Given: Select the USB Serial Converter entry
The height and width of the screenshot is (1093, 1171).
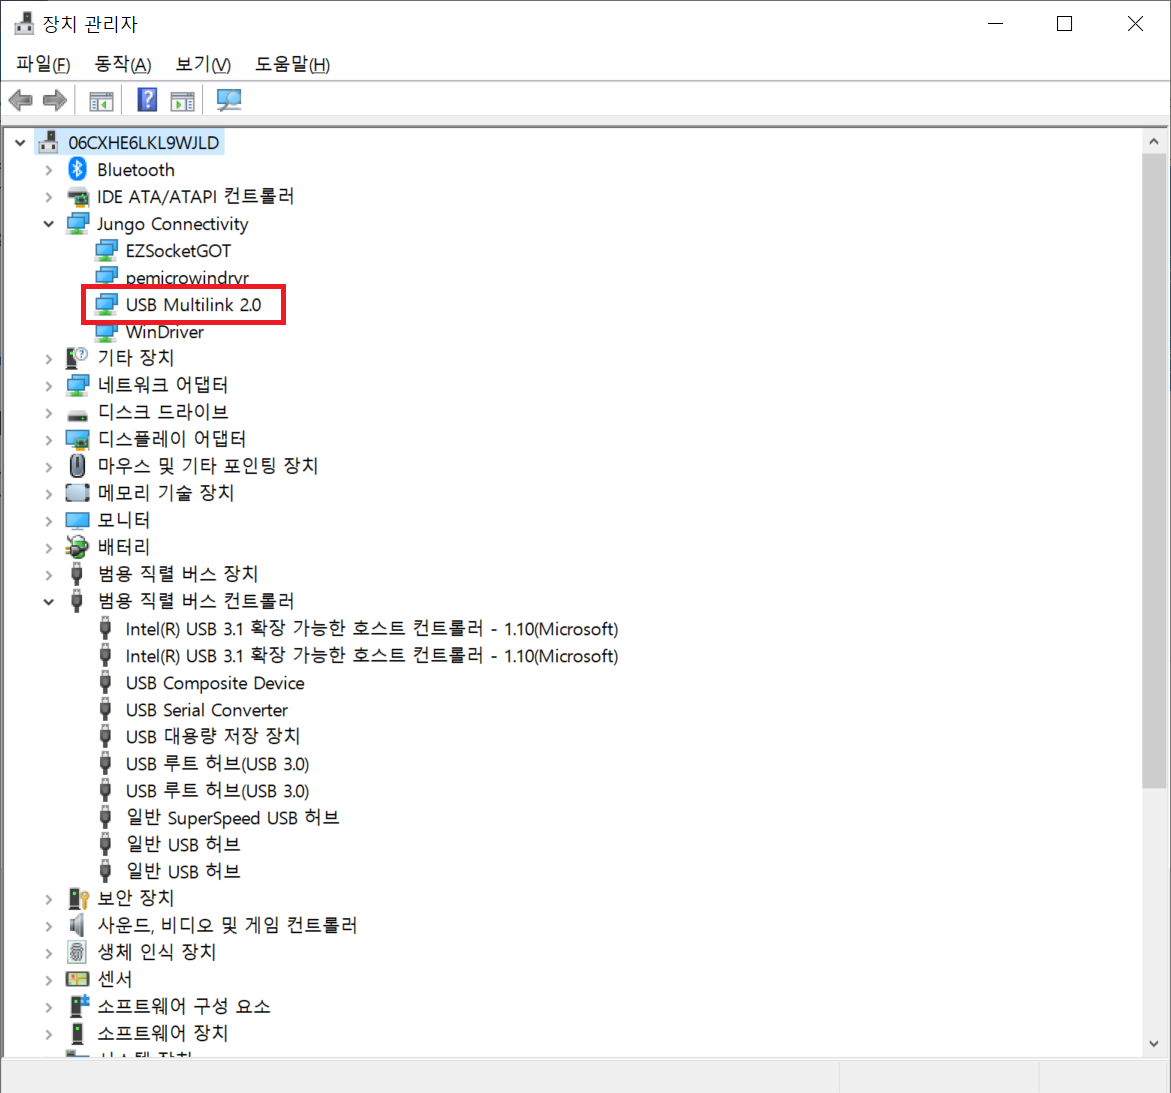Looking at the screenshot, I should [x=206, y=710].
